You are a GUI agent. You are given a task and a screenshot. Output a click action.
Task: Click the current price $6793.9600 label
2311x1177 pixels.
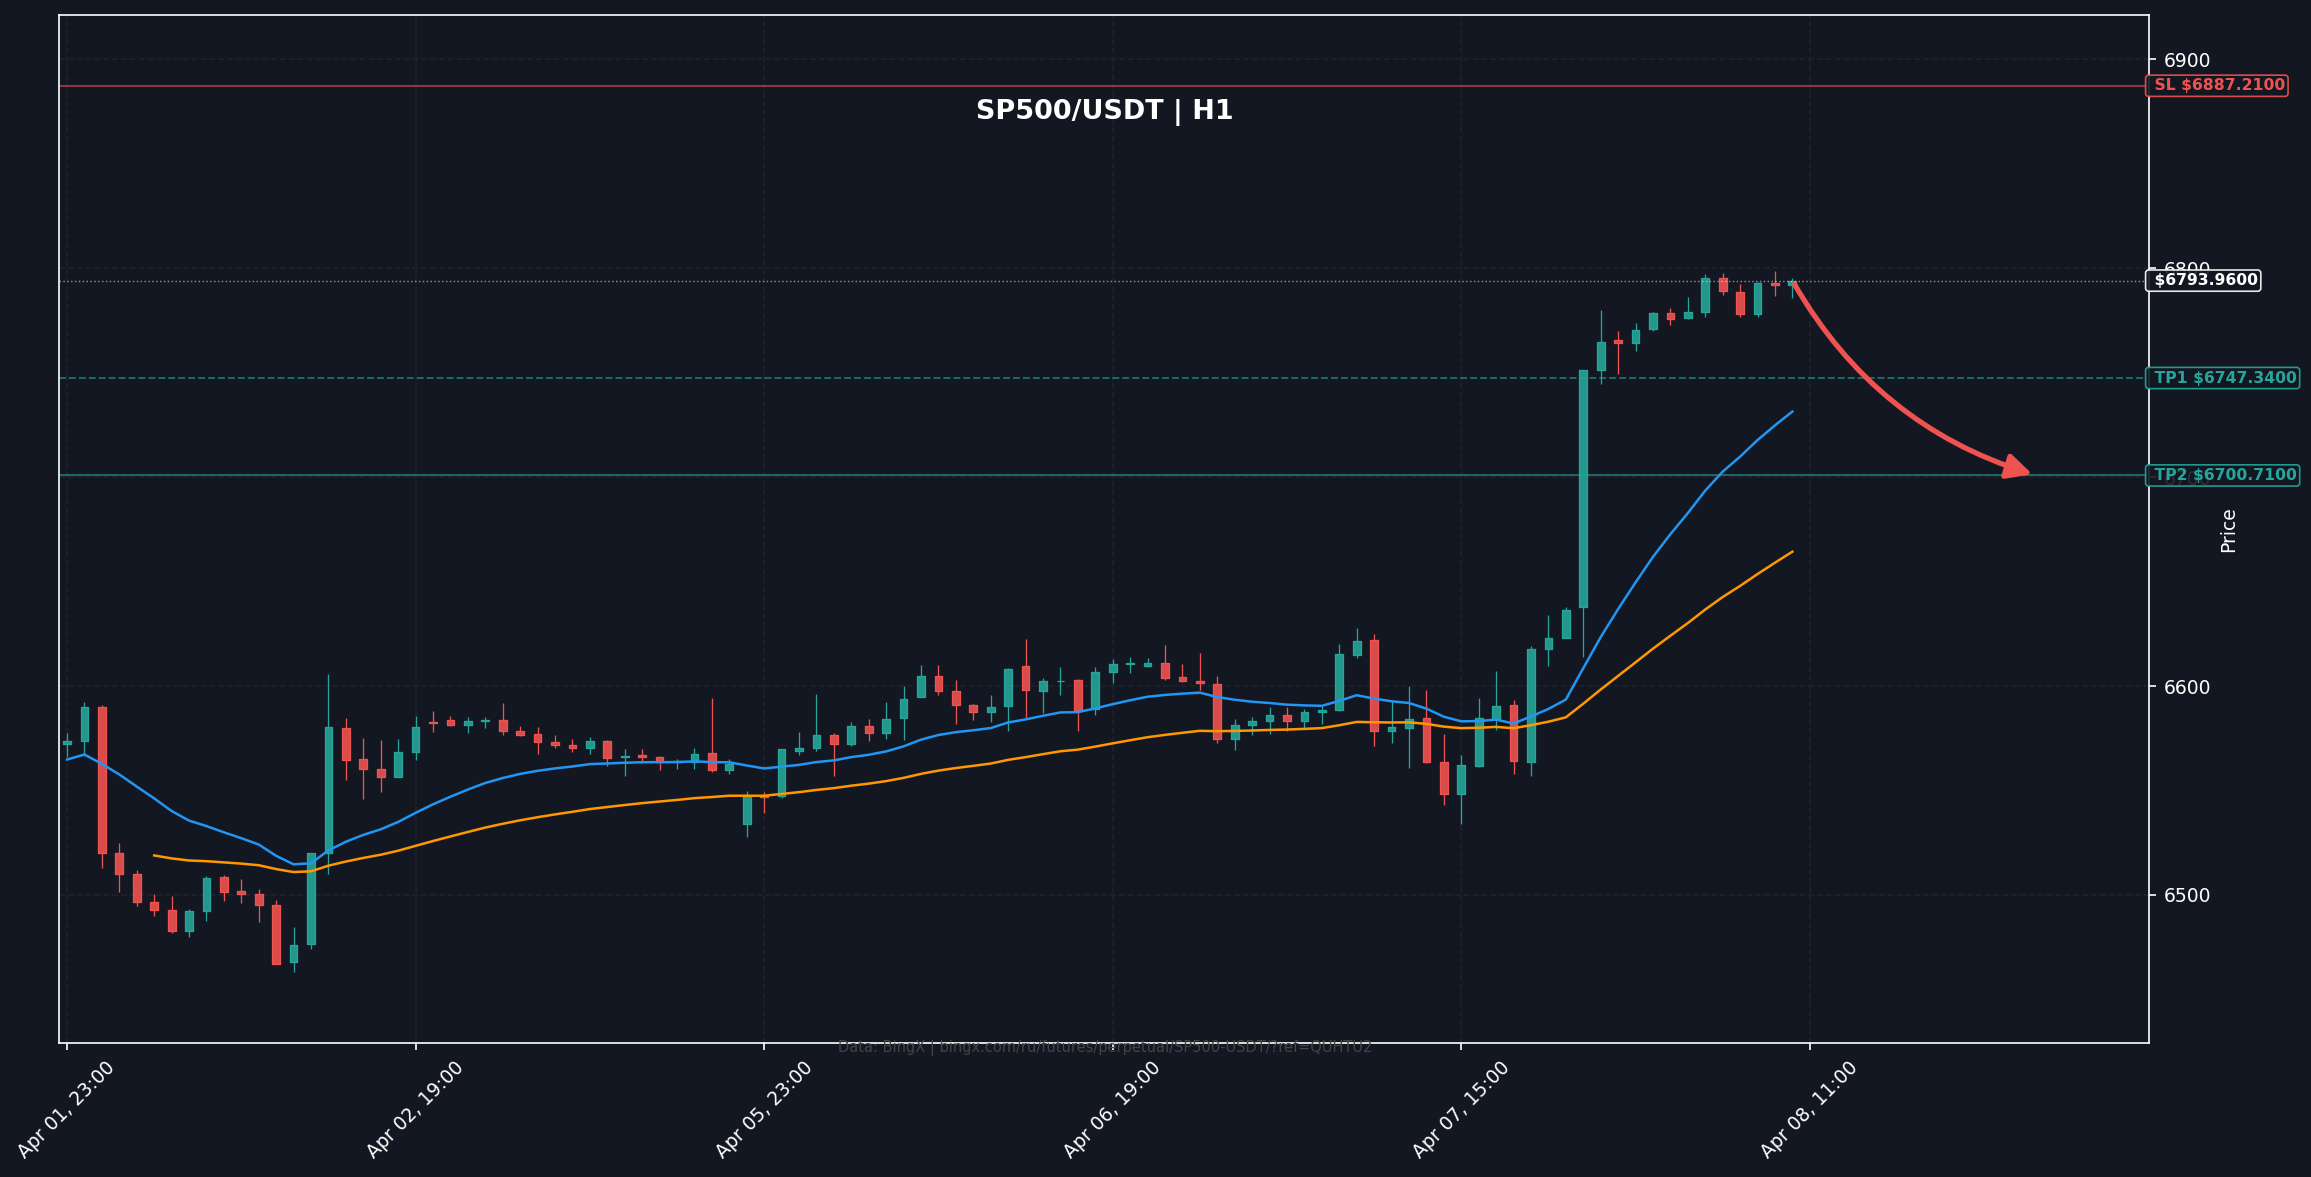[x=2205, y=280]
